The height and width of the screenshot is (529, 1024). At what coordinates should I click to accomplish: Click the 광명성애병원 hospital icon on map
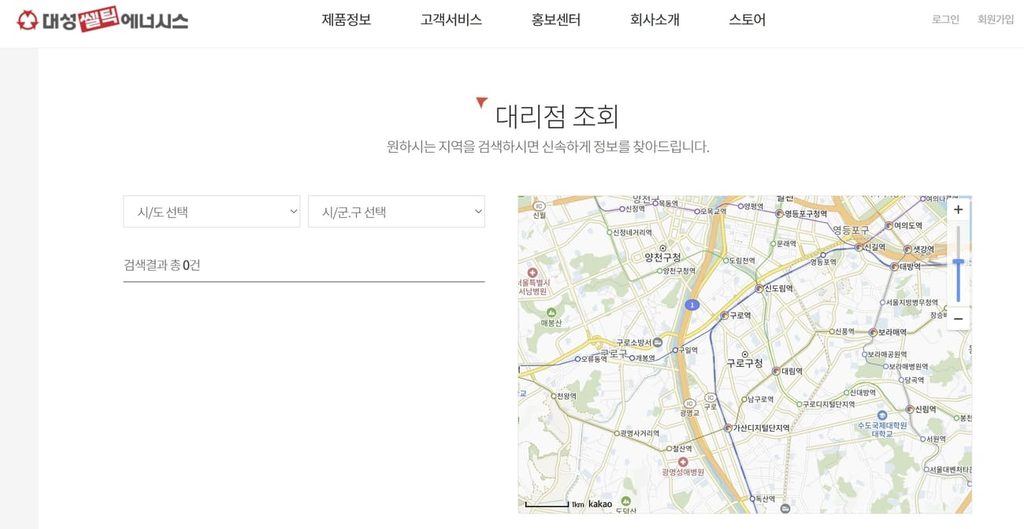point(683,462)
